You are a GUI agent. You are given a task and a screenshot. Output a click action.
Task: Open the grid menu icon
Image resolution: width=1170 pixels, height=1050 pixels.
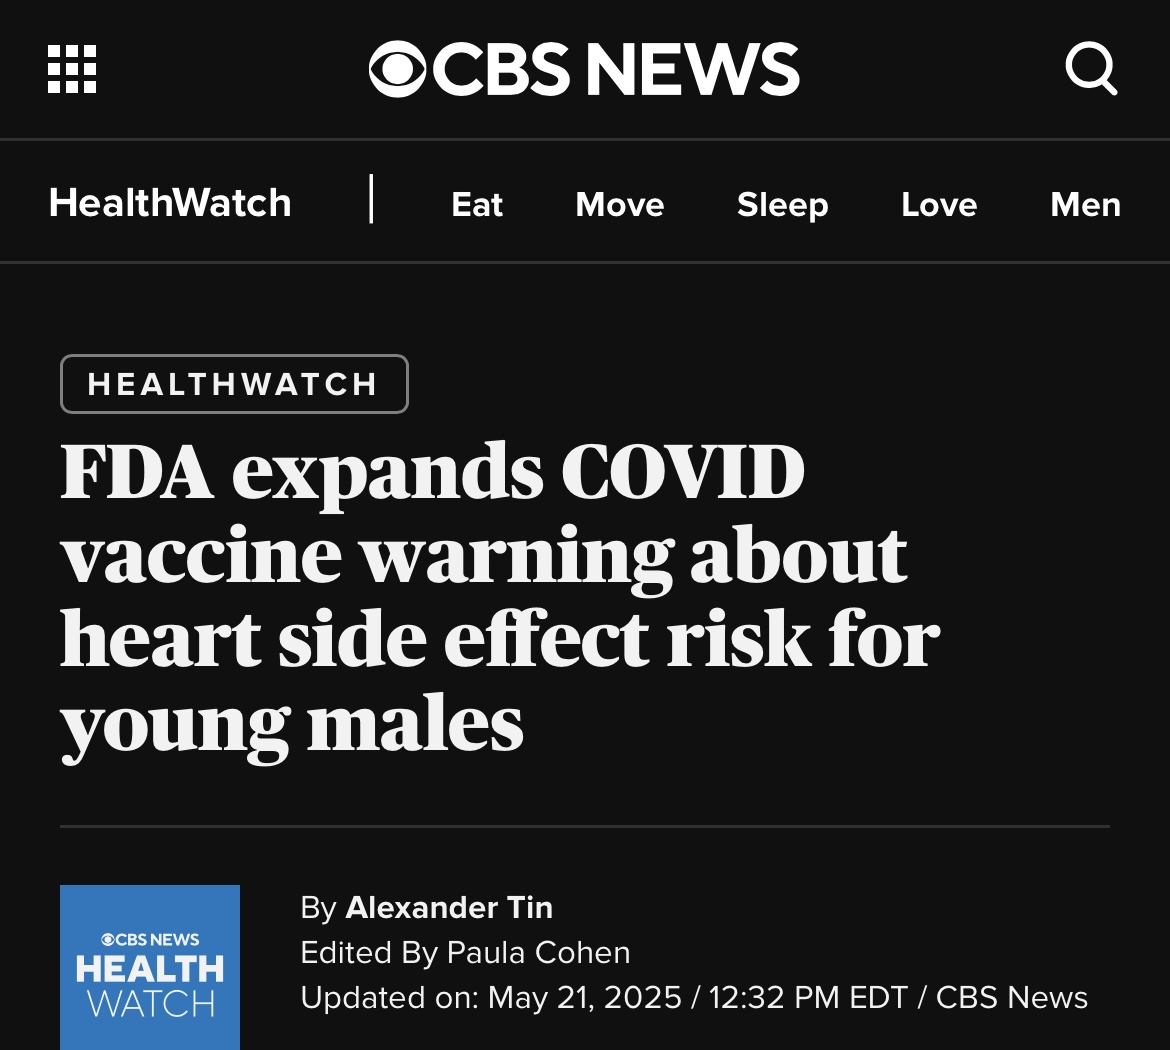(x=72, y=69)
